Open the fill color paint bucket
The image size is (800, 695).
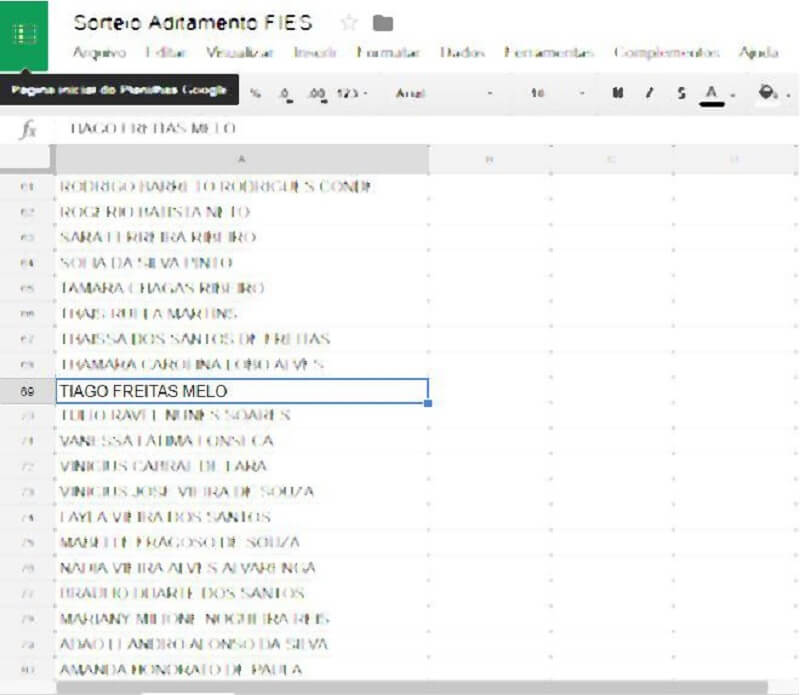[768, 93]
